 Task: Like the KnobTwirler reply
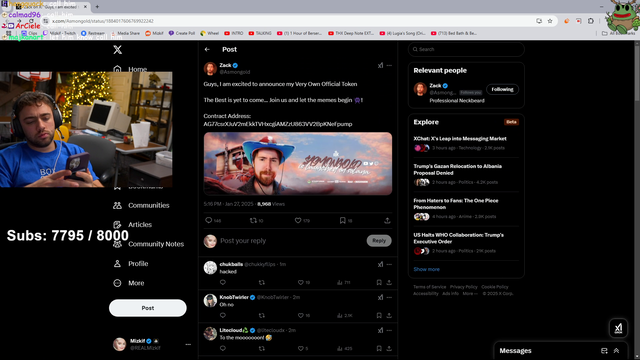click(x=300, y=316)
